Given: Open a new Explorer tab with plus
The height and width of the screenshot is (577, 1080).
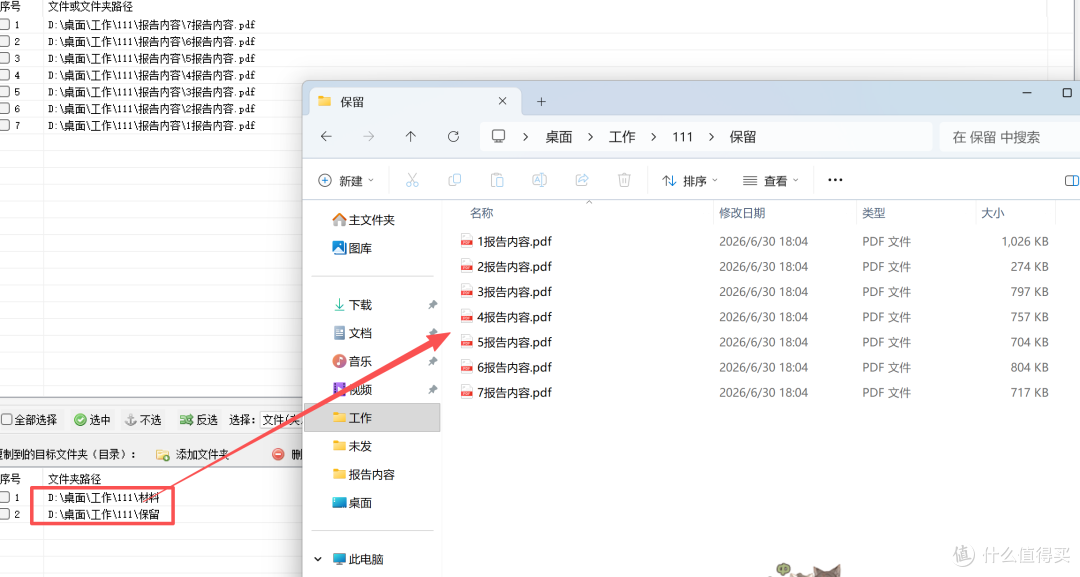Looking at the screenshot, I should 541,101.
